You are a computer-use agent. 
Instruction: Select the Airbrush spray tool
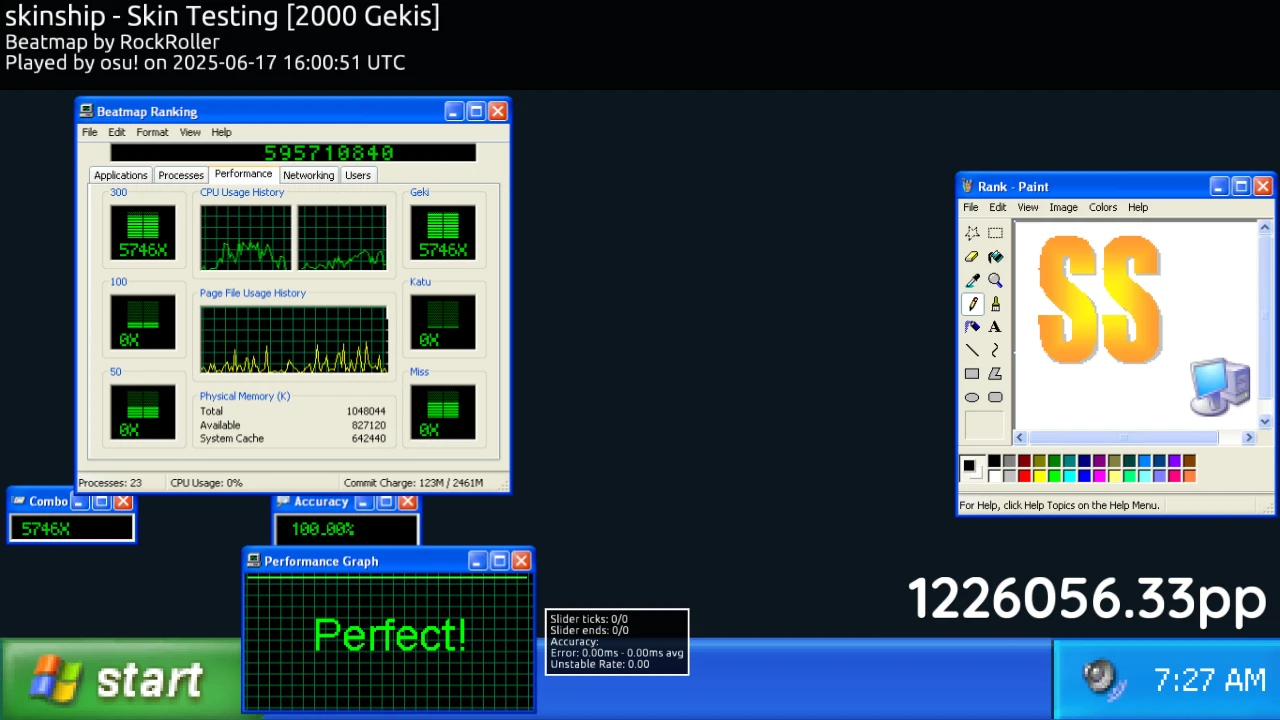972,327
